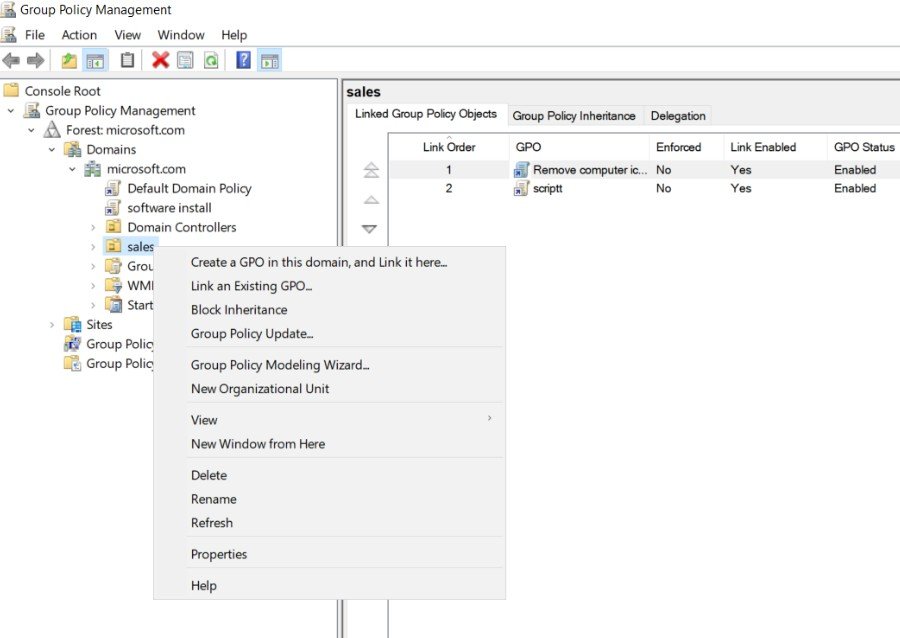Move link up with single up arrow
Screen dimensions: 900x638
coord(371,200)
